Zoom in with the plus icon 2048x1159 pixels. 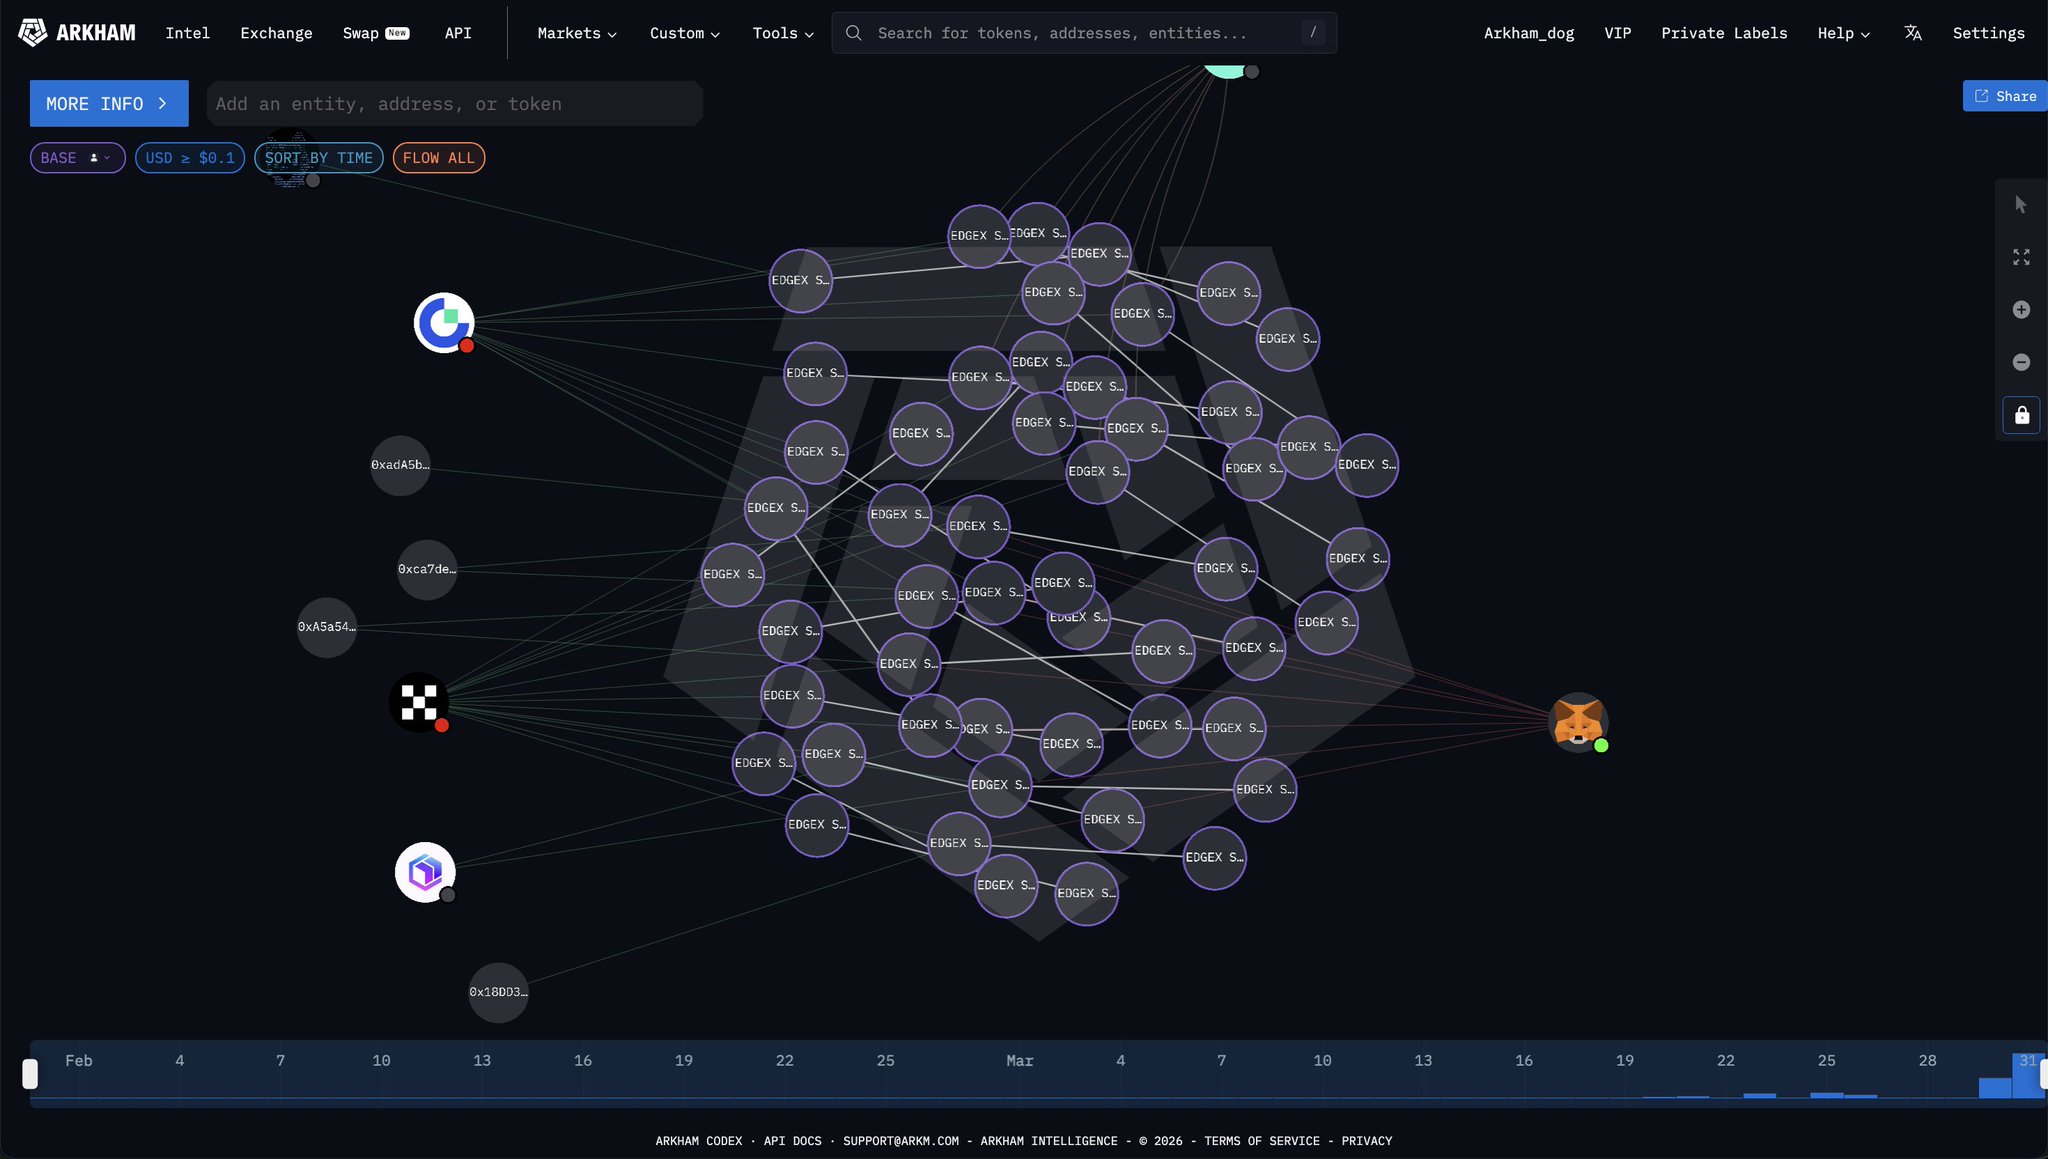point(2021,310)
